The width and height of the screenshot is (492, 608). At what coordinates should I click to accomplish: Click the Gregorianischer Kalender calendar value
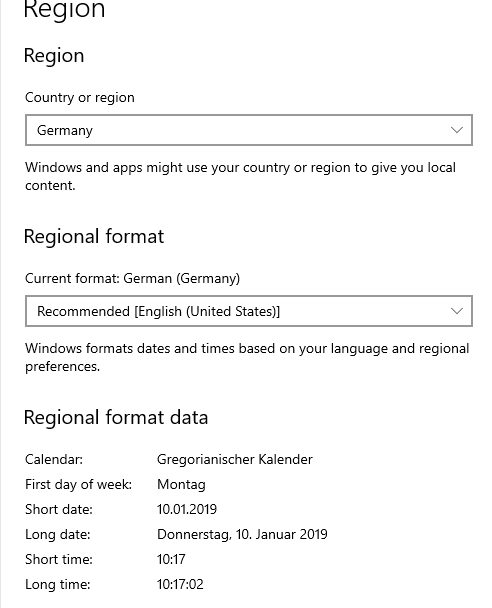(235, 459)
